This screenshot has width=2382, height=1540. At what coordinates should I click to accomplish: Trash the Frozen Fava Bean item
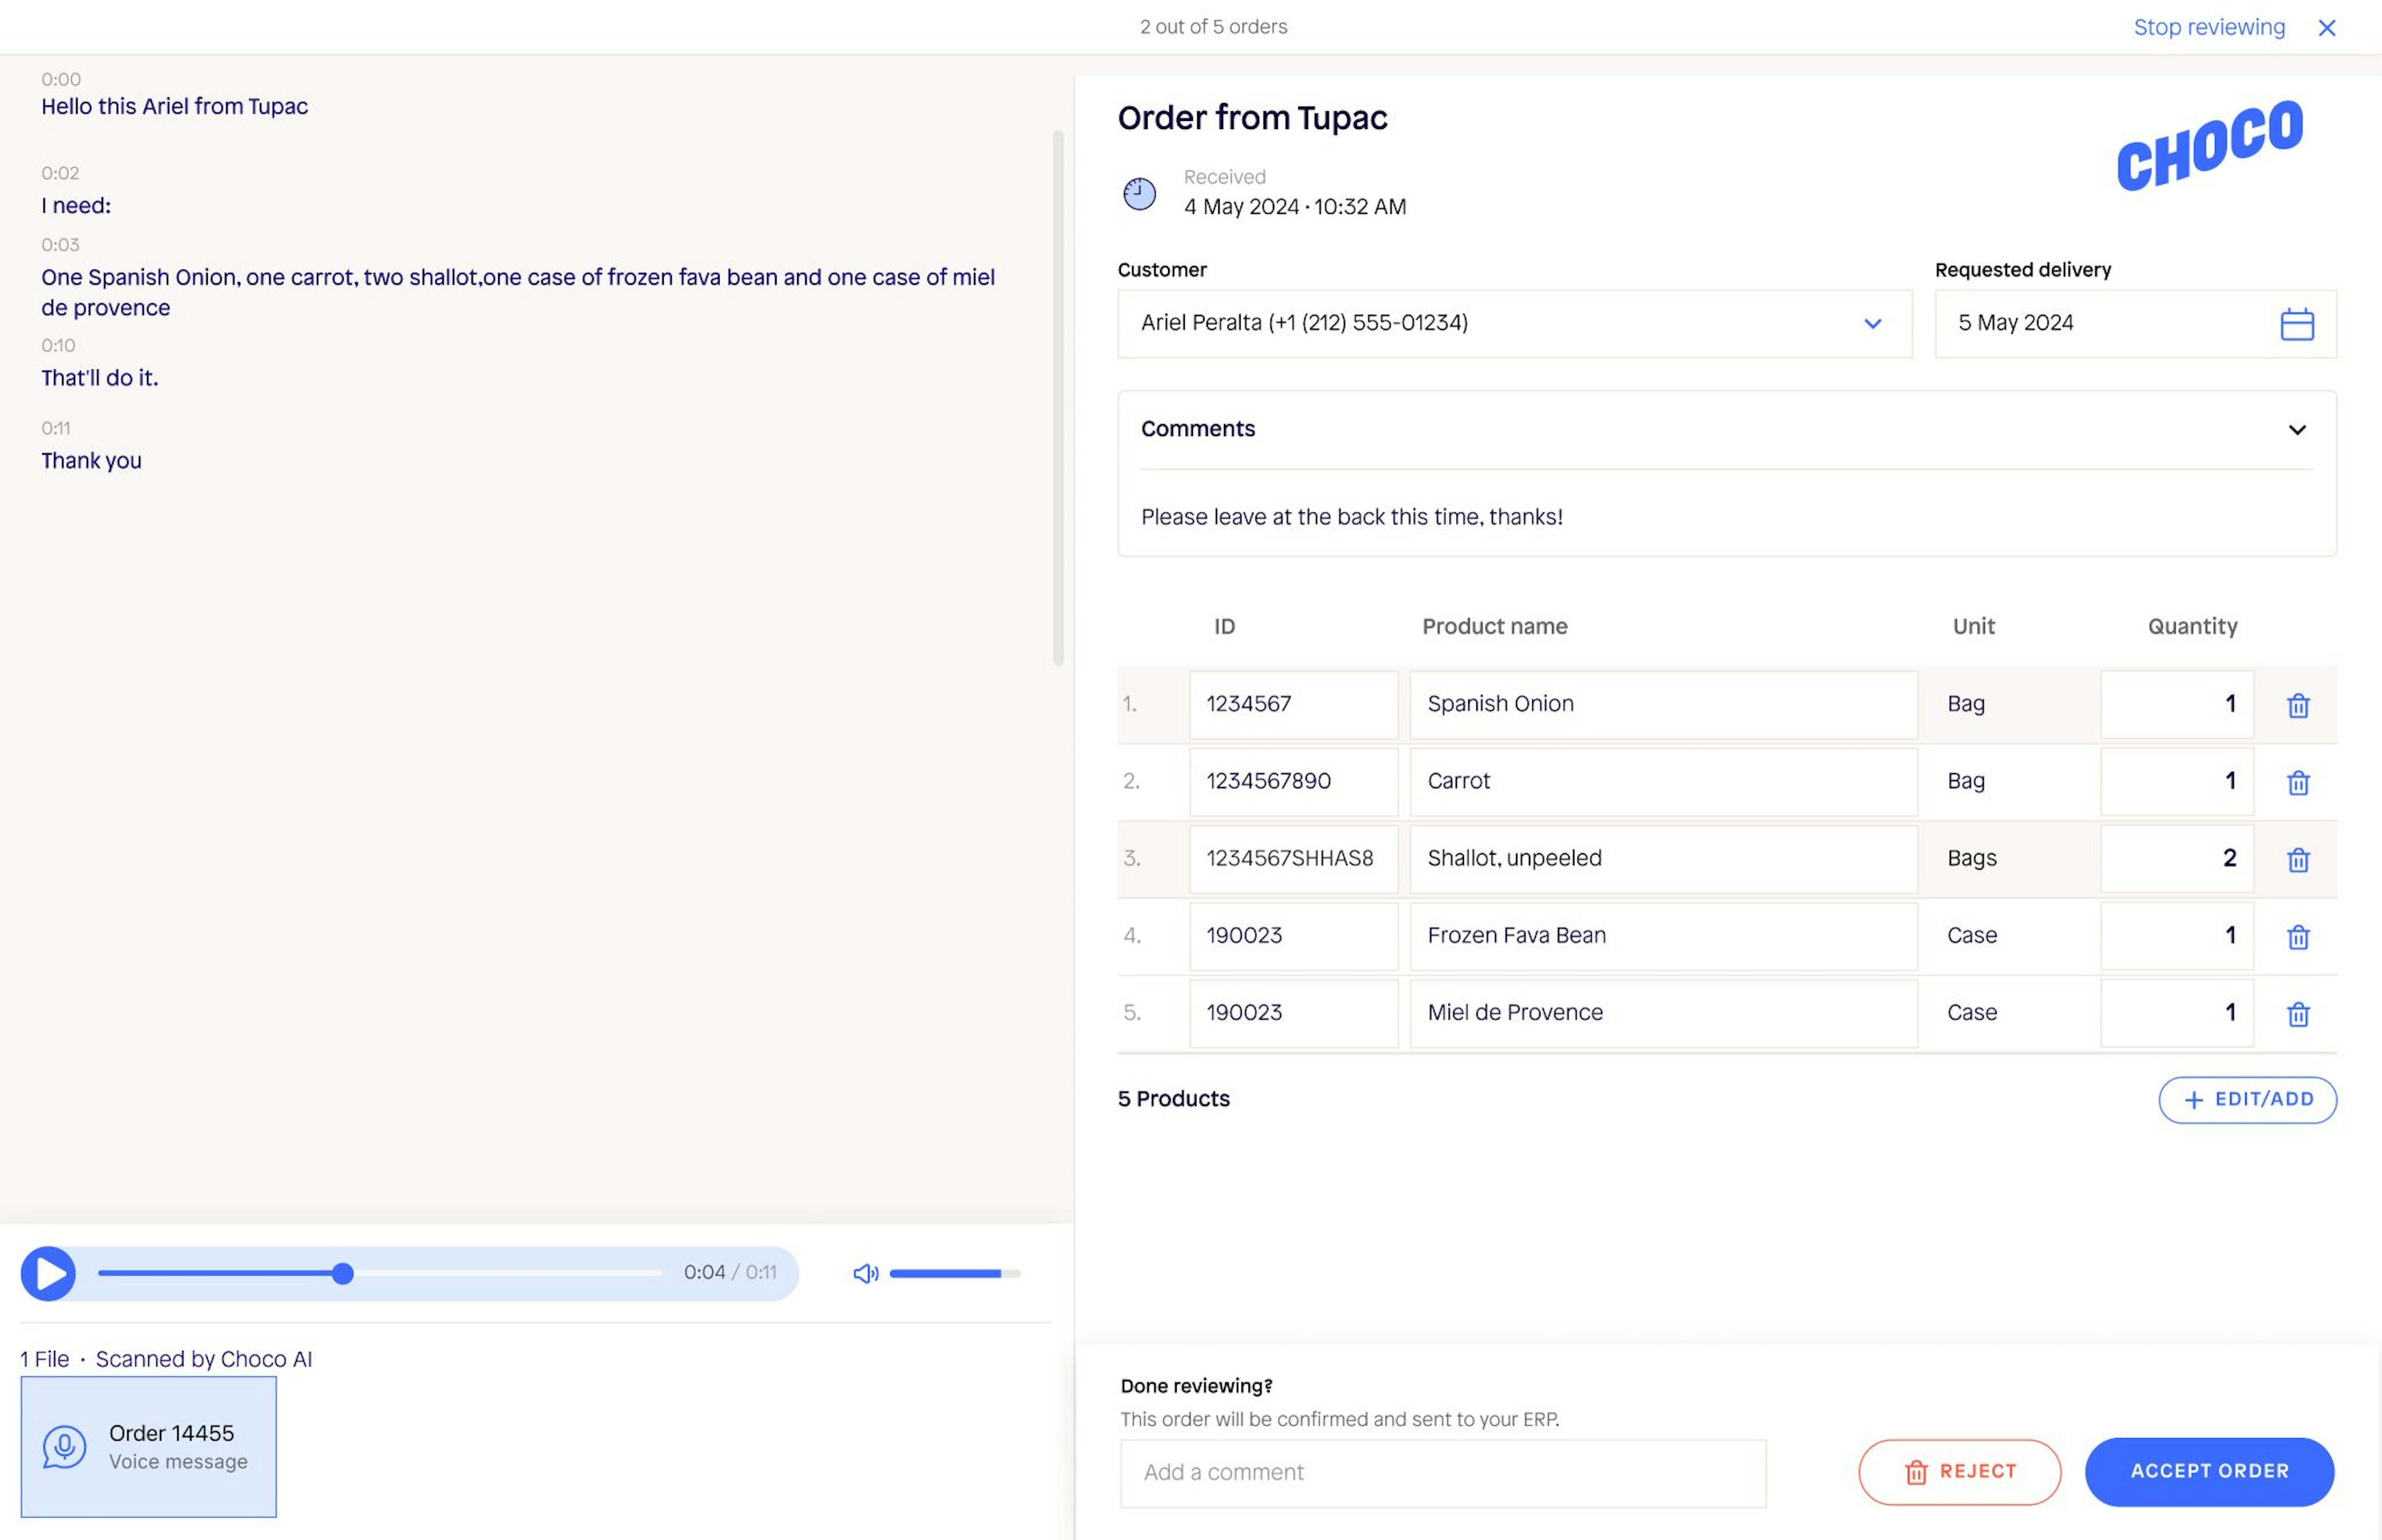(x=2298, y=937)
